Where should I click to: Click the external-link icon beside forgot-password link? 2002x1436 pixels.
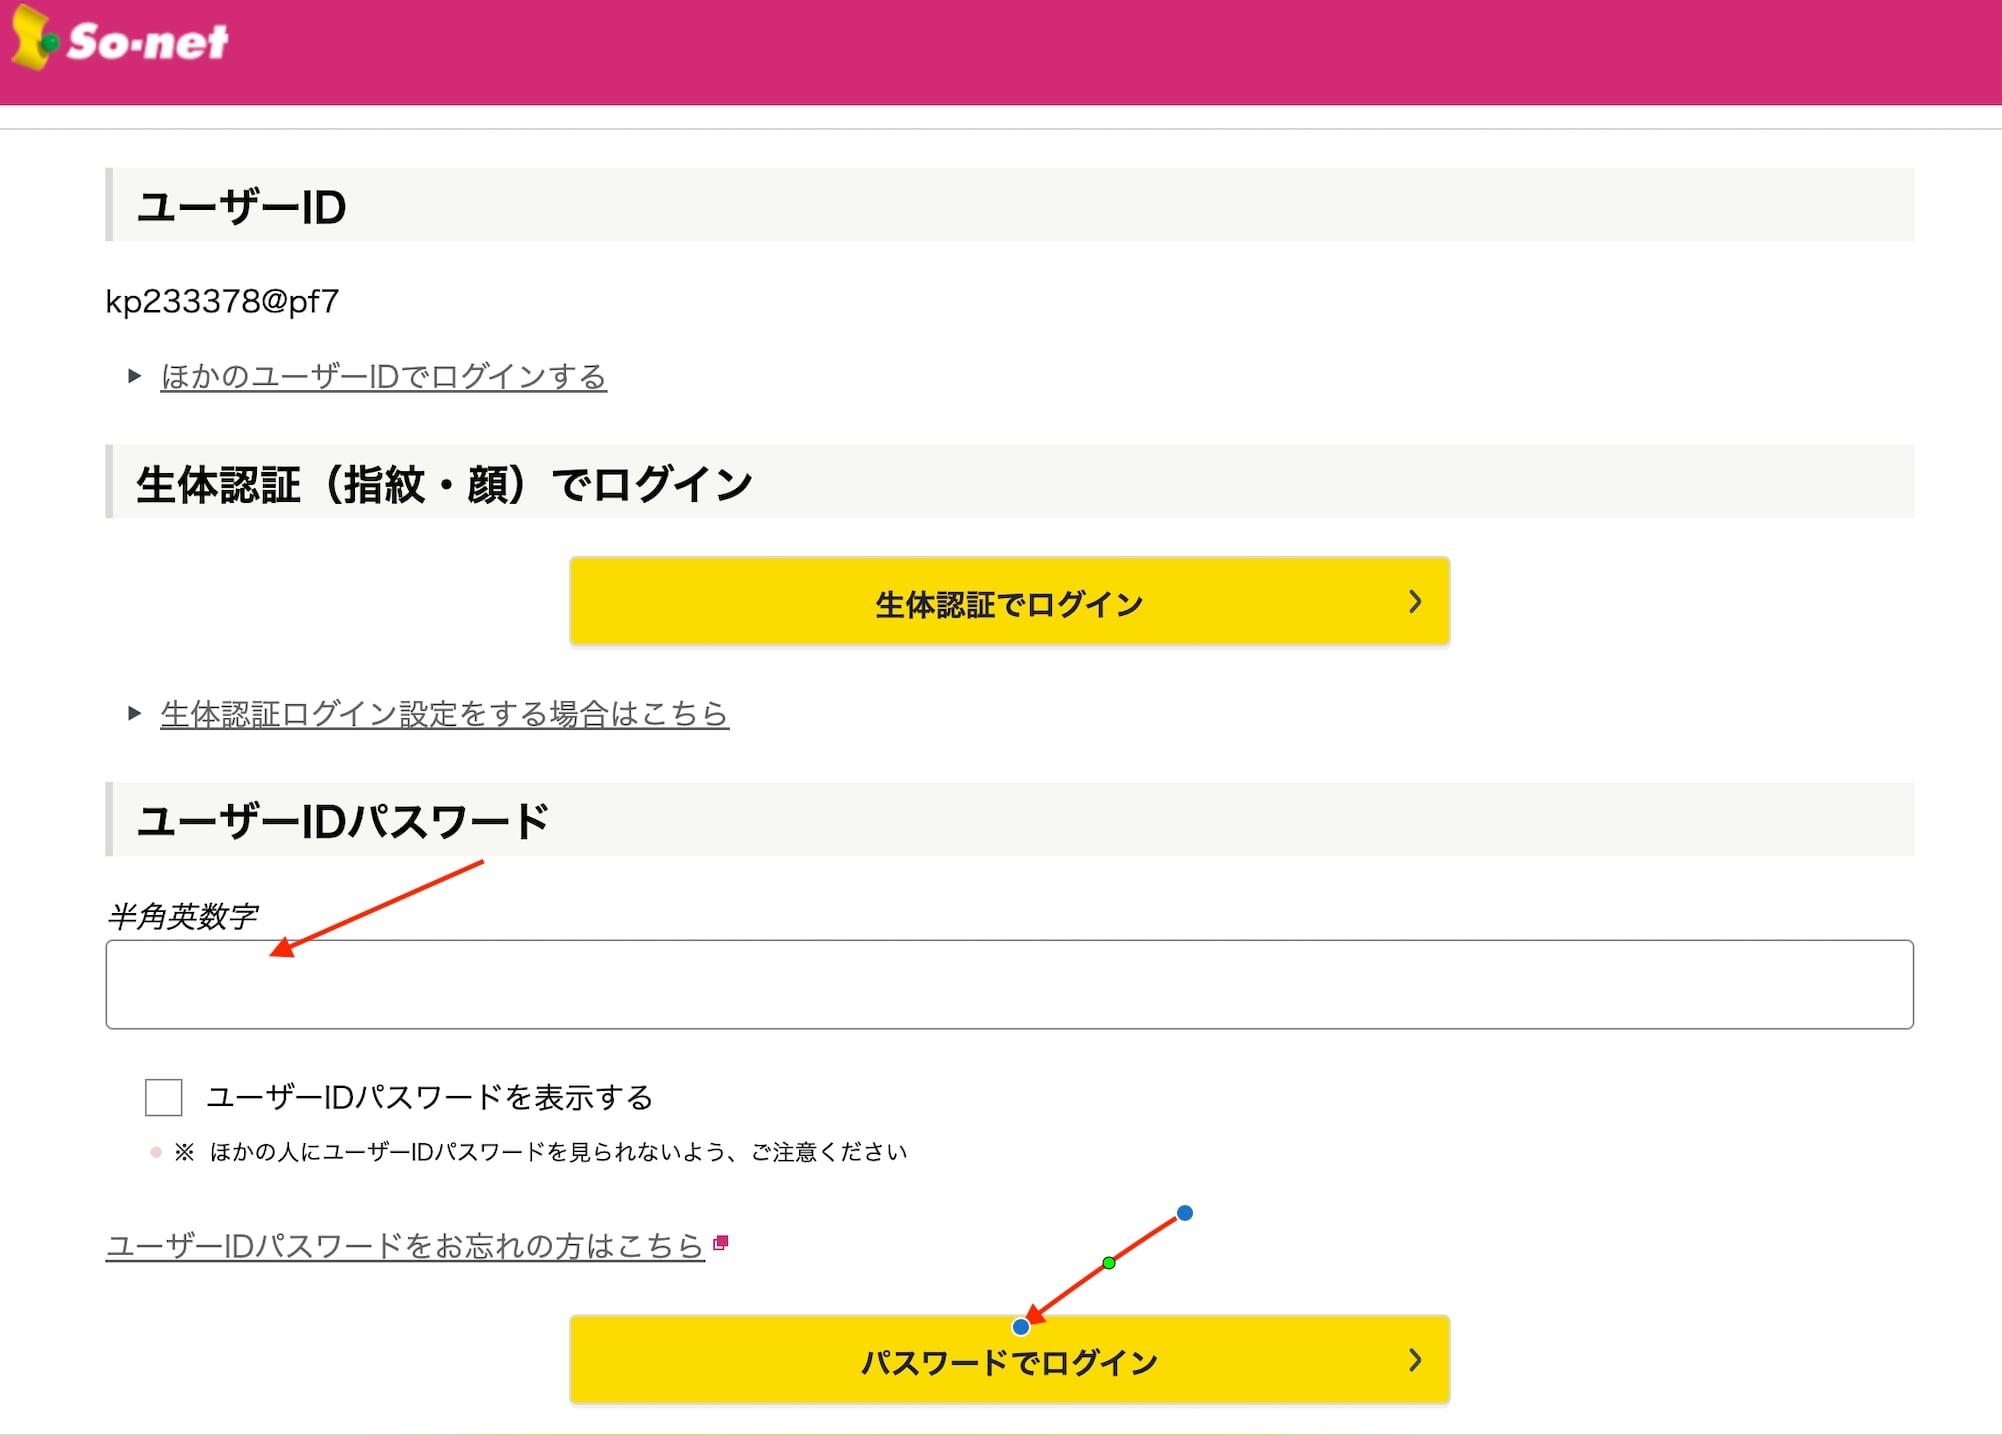pyautogui.click(x=720, y=1243)
